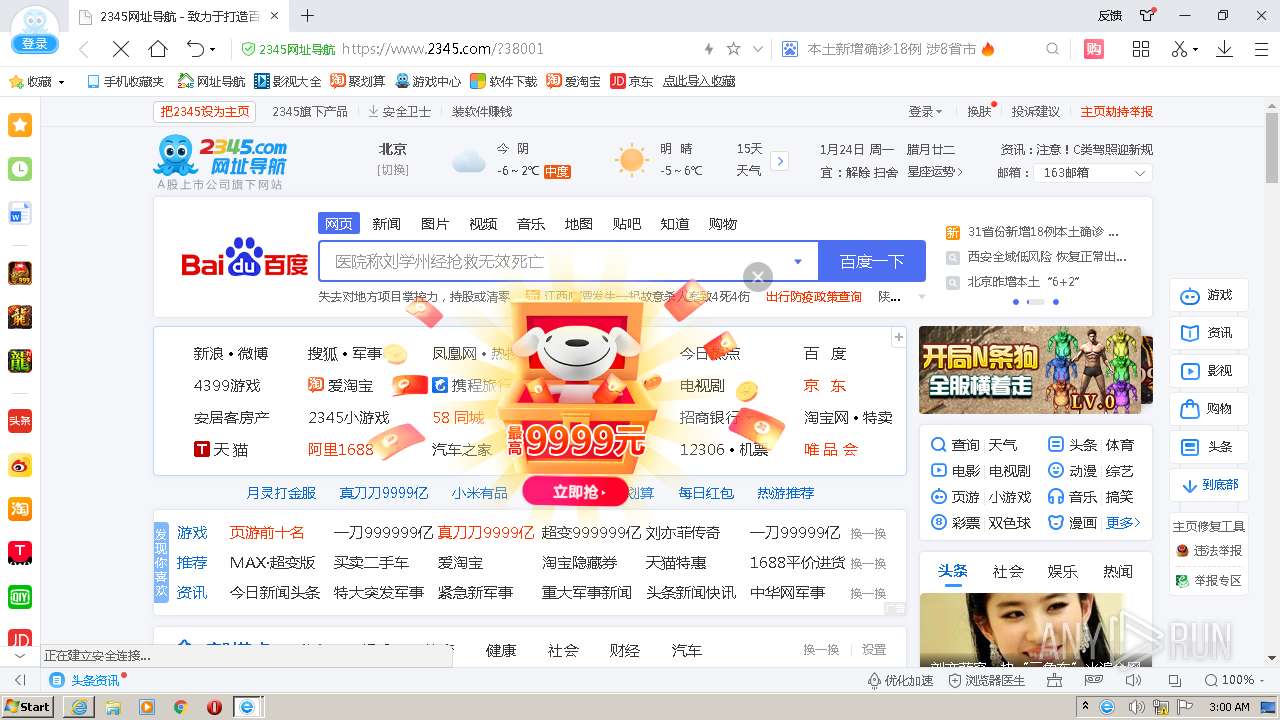Open the 游戏 right side panel button

(x=1209, y=295)
